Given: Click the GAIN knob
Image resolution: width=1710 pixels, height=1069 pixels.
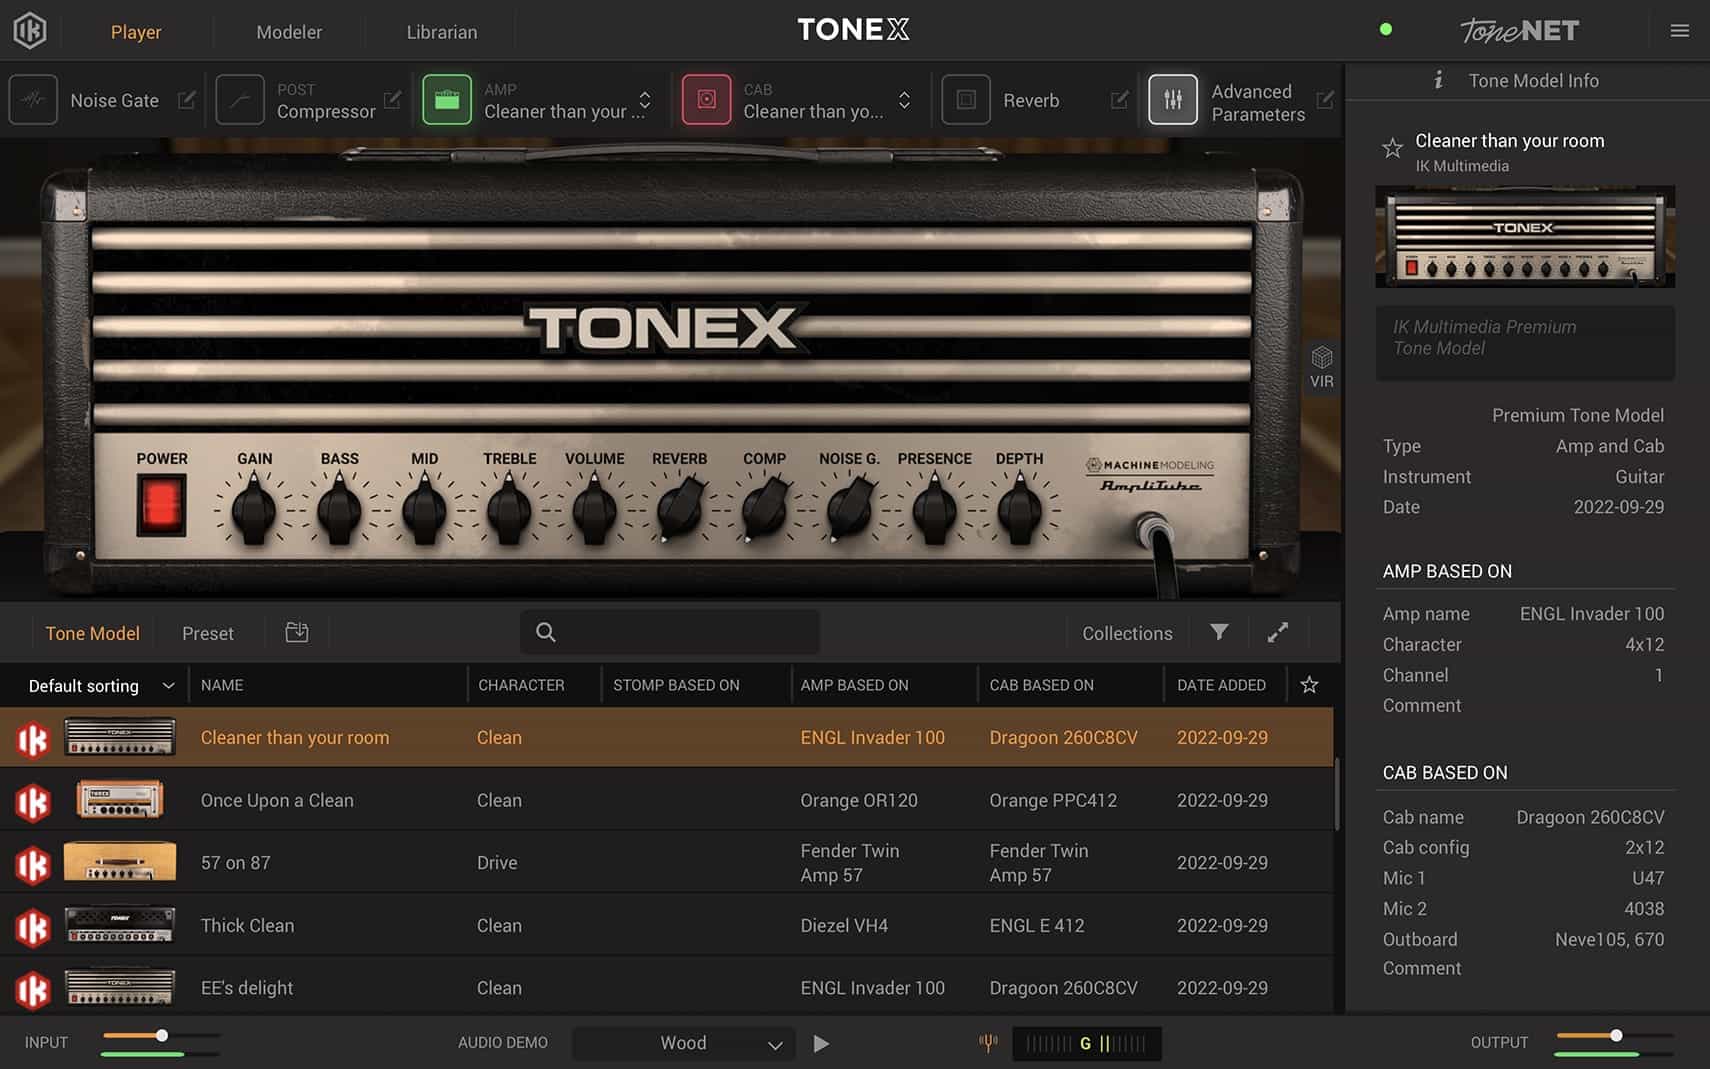Looking at the screenshot, I should [254, 510].
